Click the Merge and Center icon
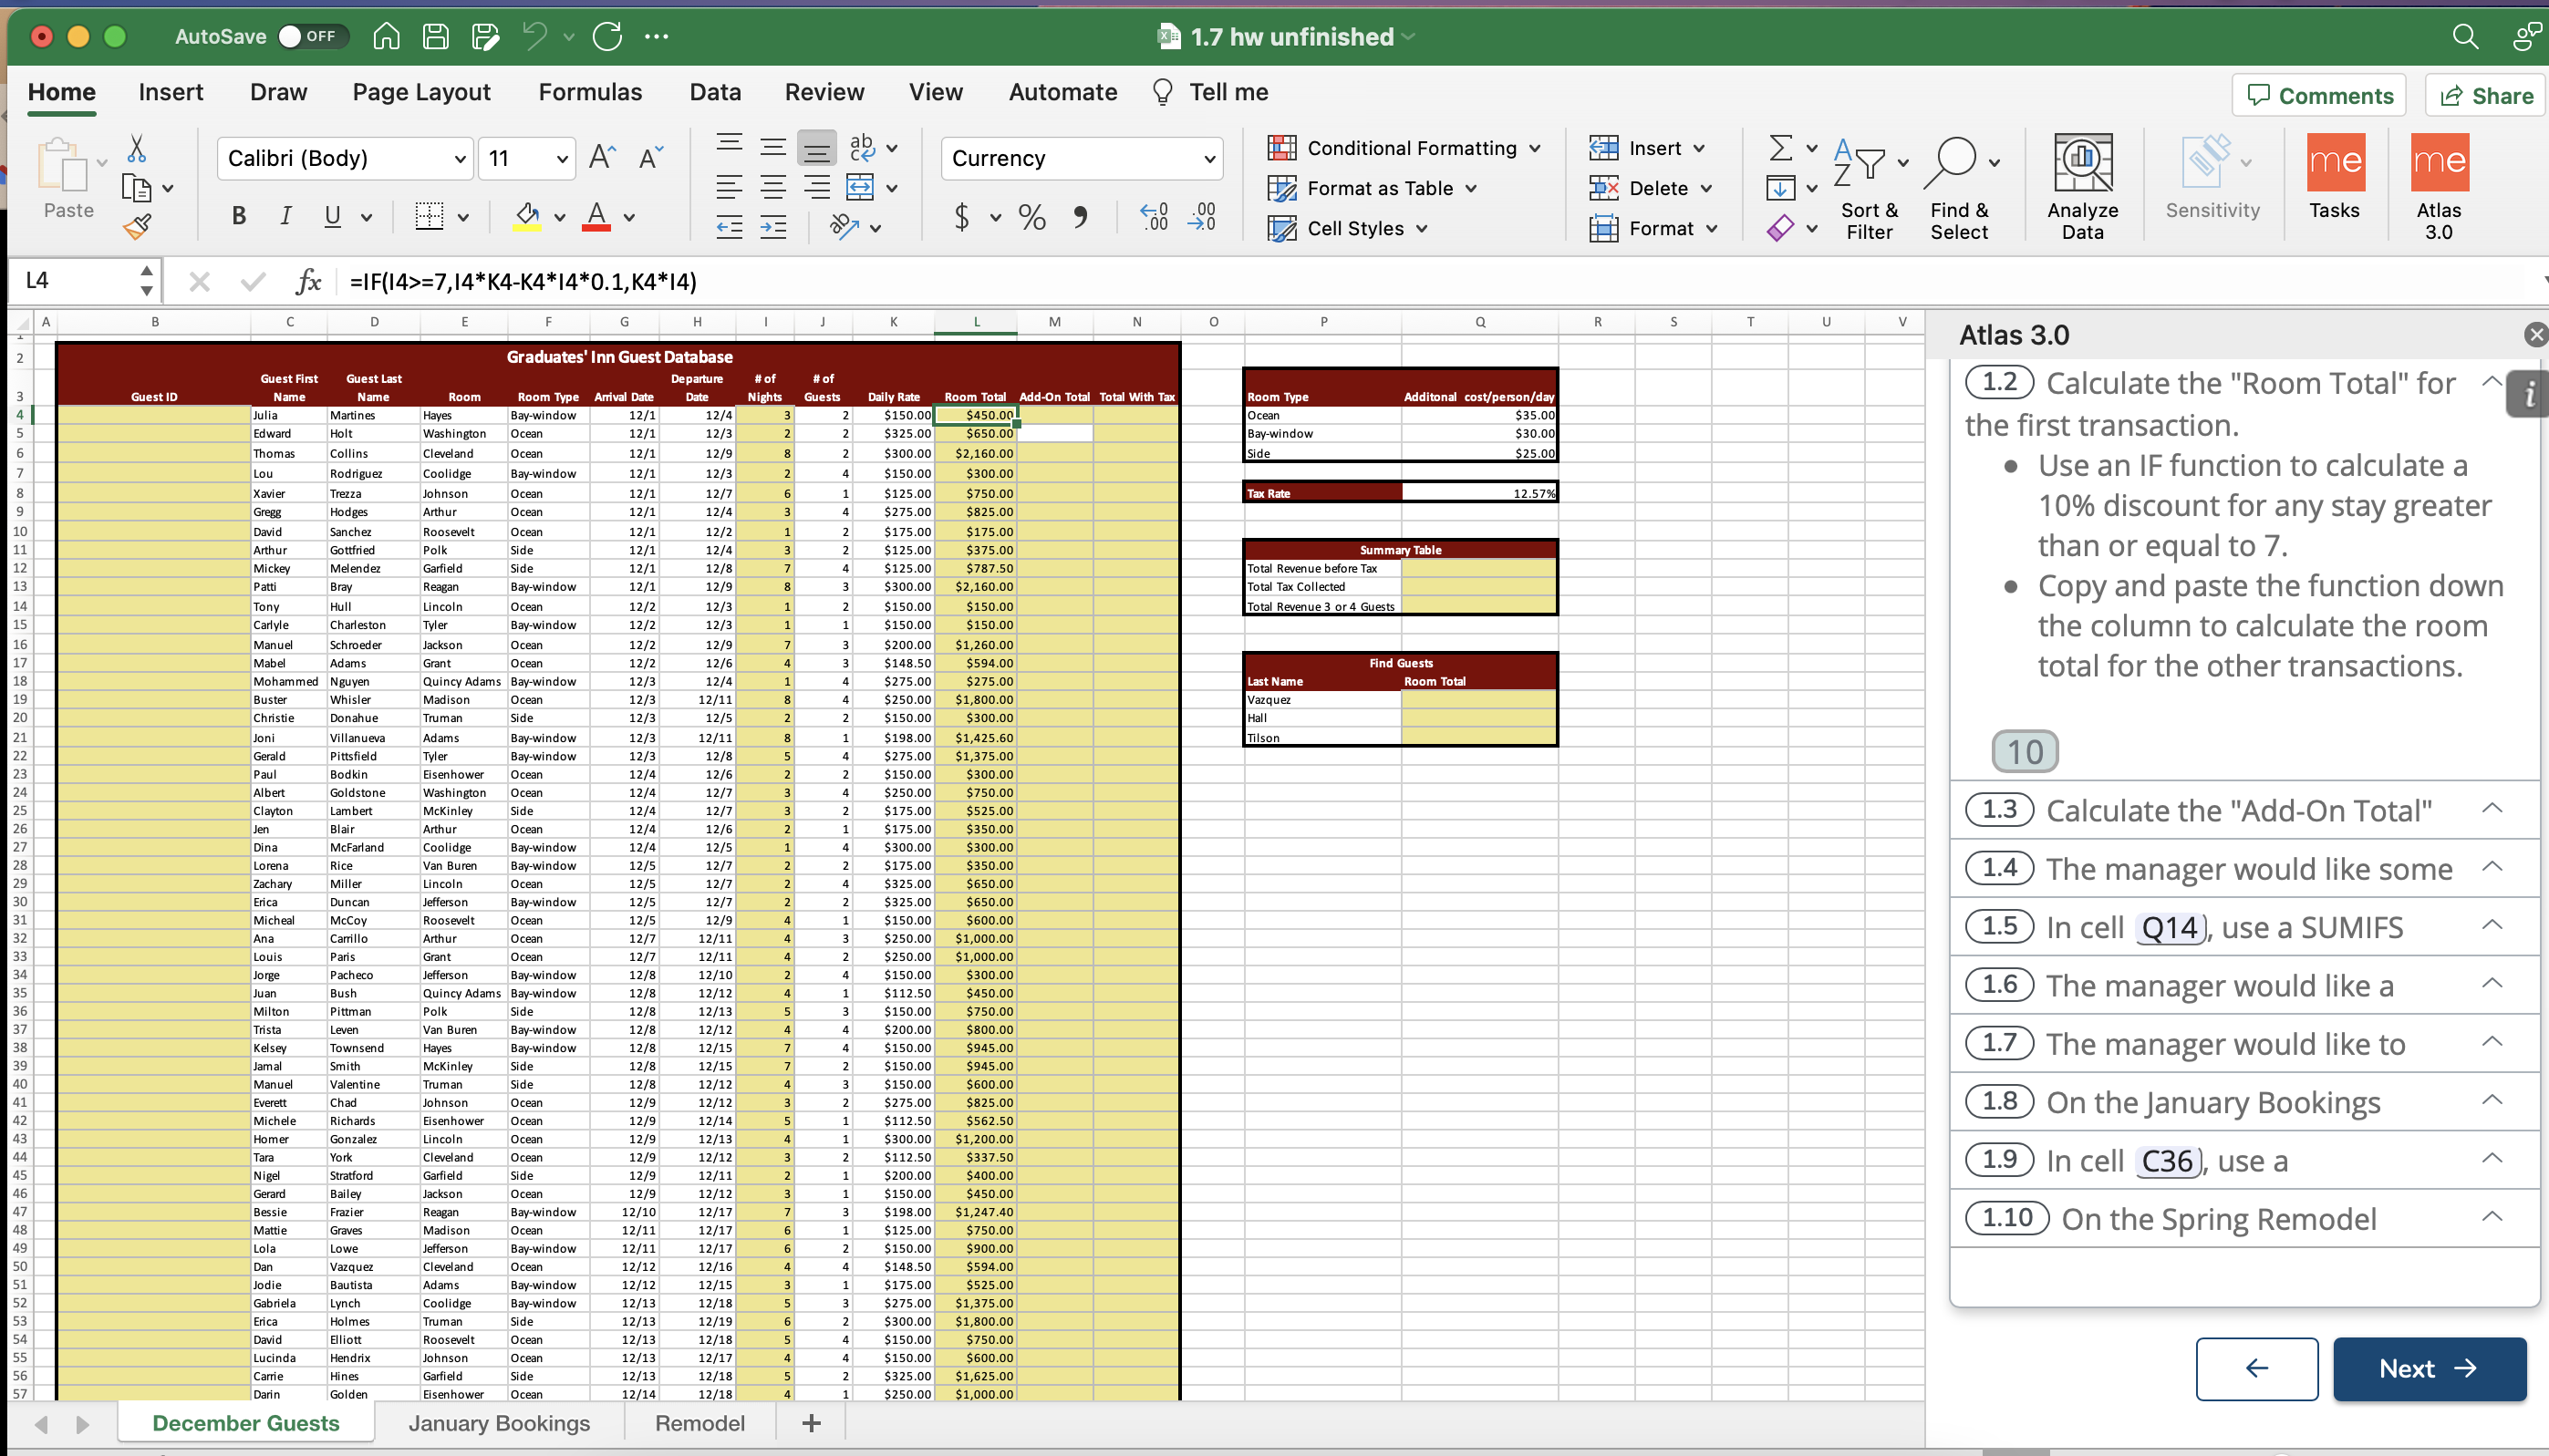The height and width of the screenshot is (1456, 2549). pyautogui.click(x=860, y=187)
